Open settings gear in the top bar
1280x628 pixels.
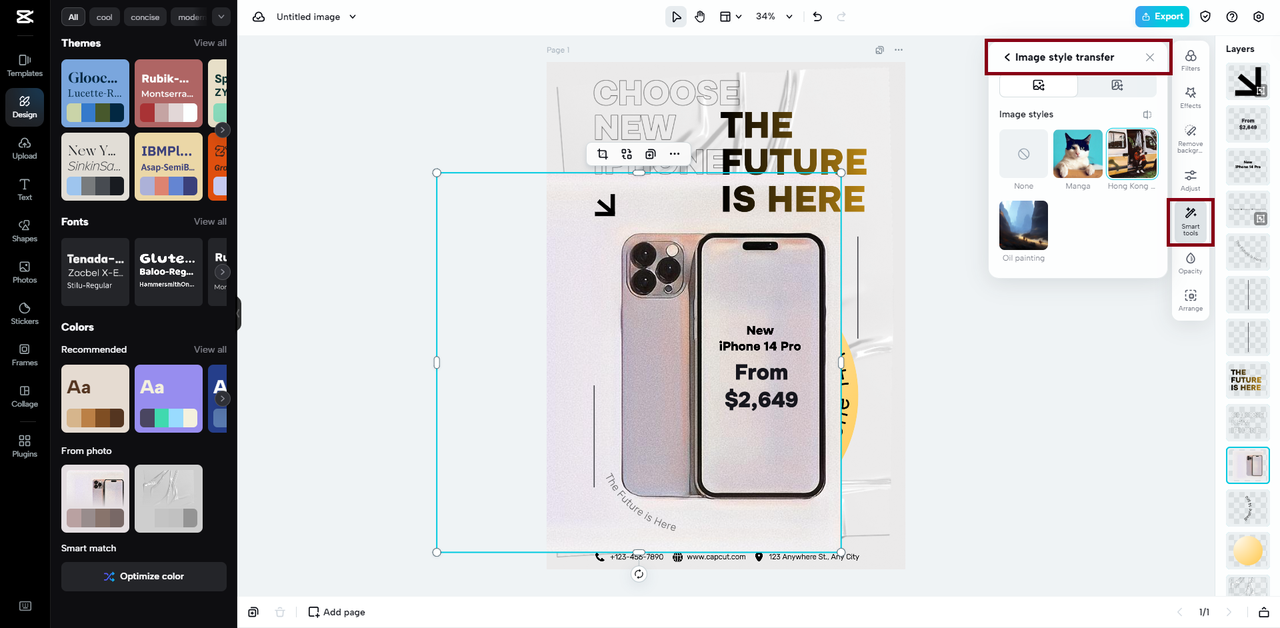(1259, 17)
